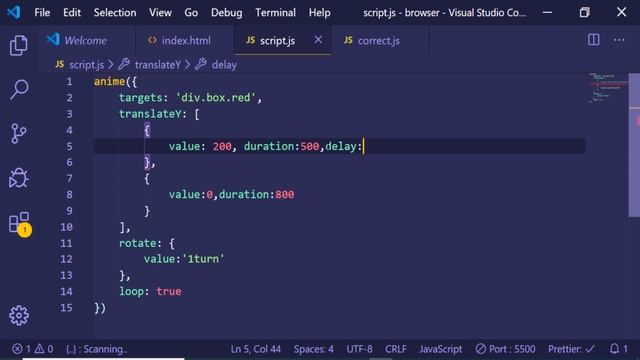Switch to the Welcome tab

[x=86, y=40]
